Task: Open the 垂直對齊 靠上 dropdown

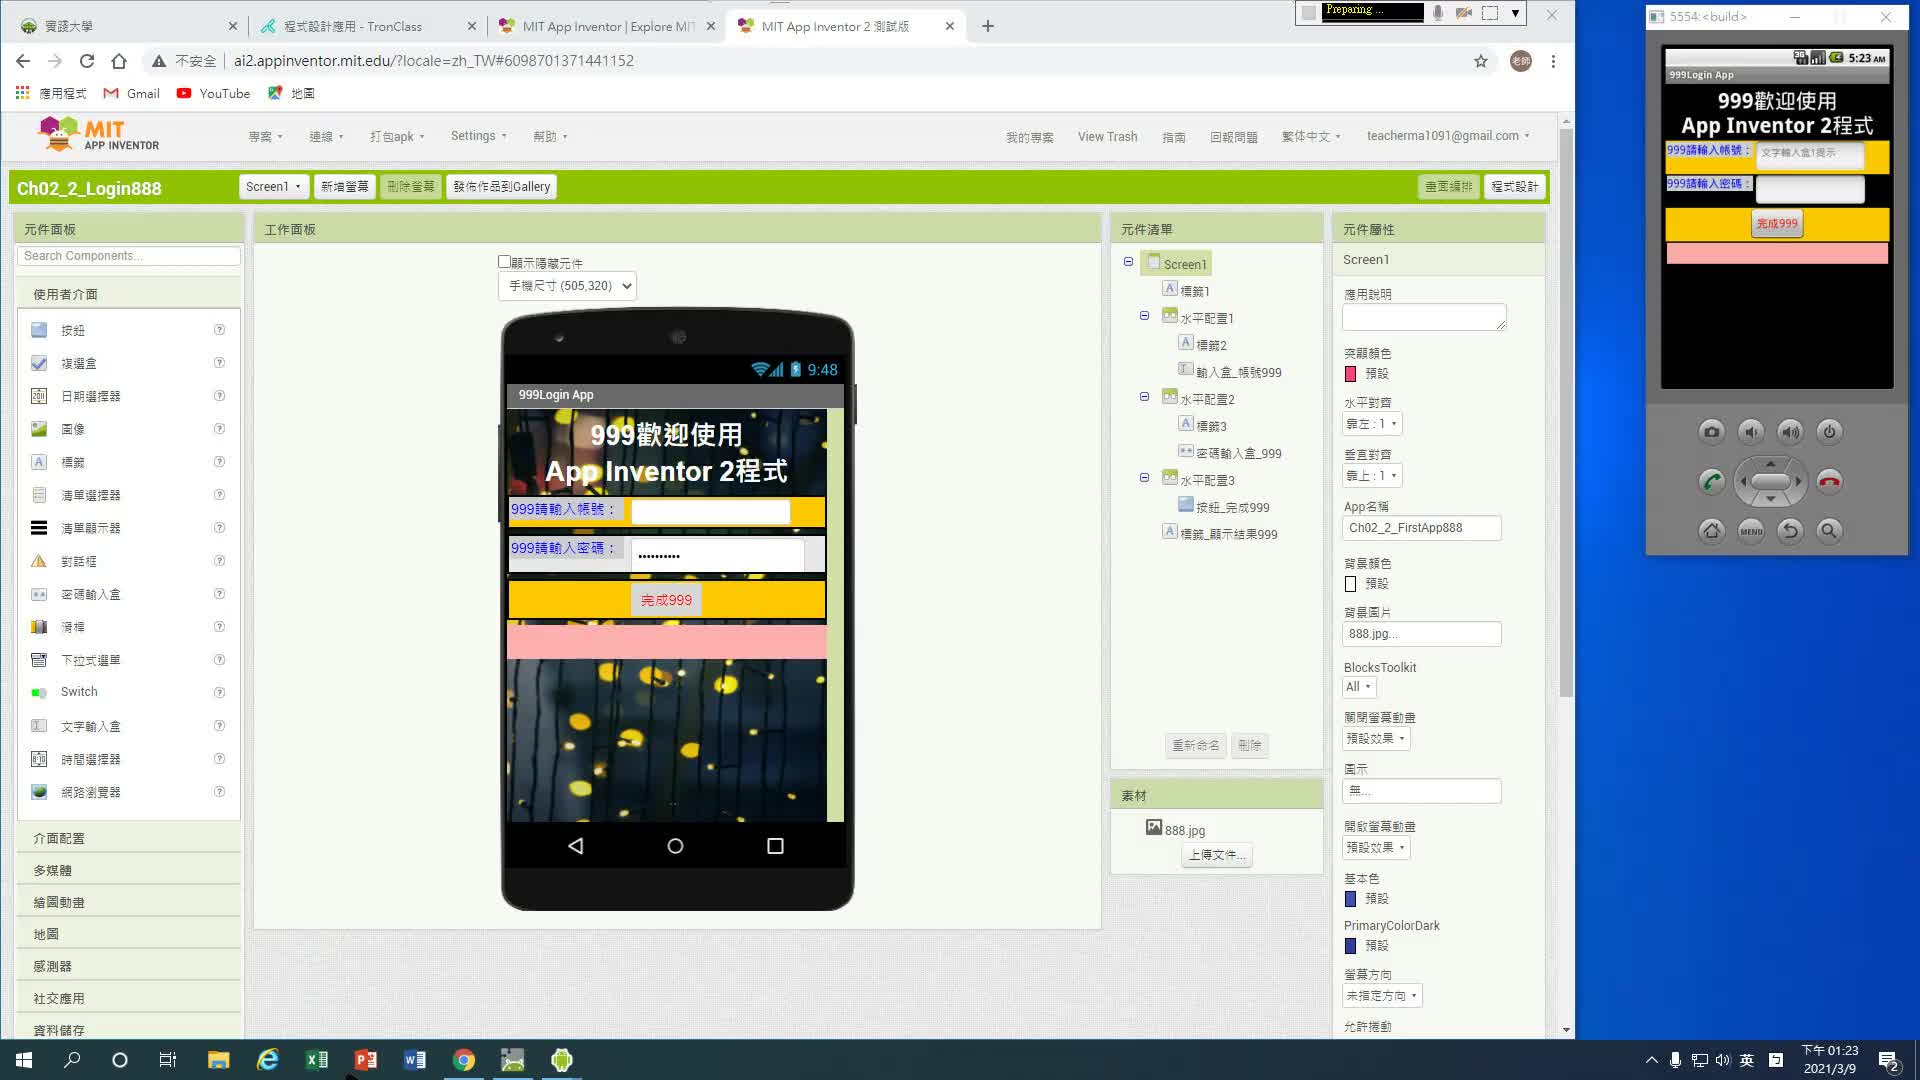Action: coord(1371,476)
